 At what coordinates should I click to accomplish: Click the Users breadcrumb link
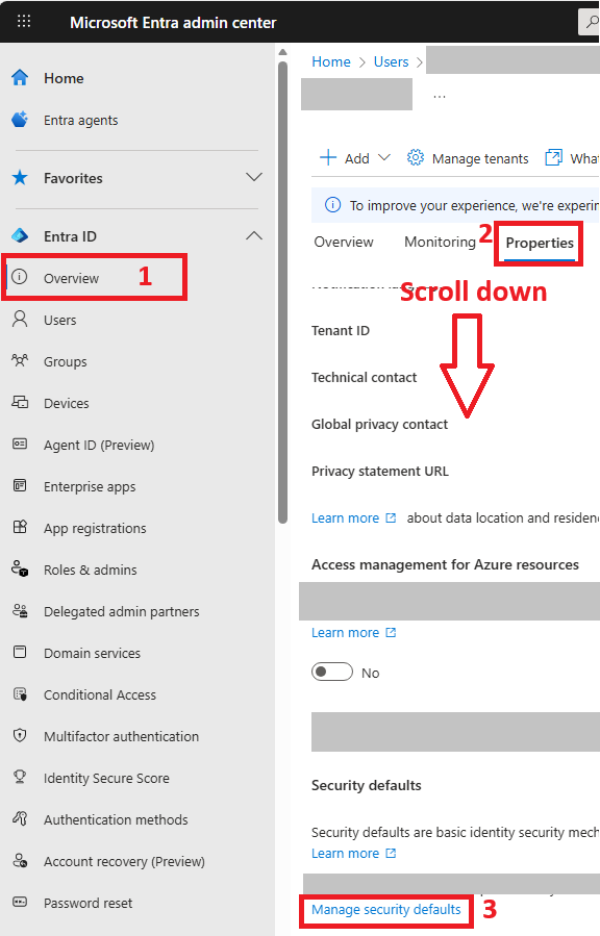tap(391, 61)
